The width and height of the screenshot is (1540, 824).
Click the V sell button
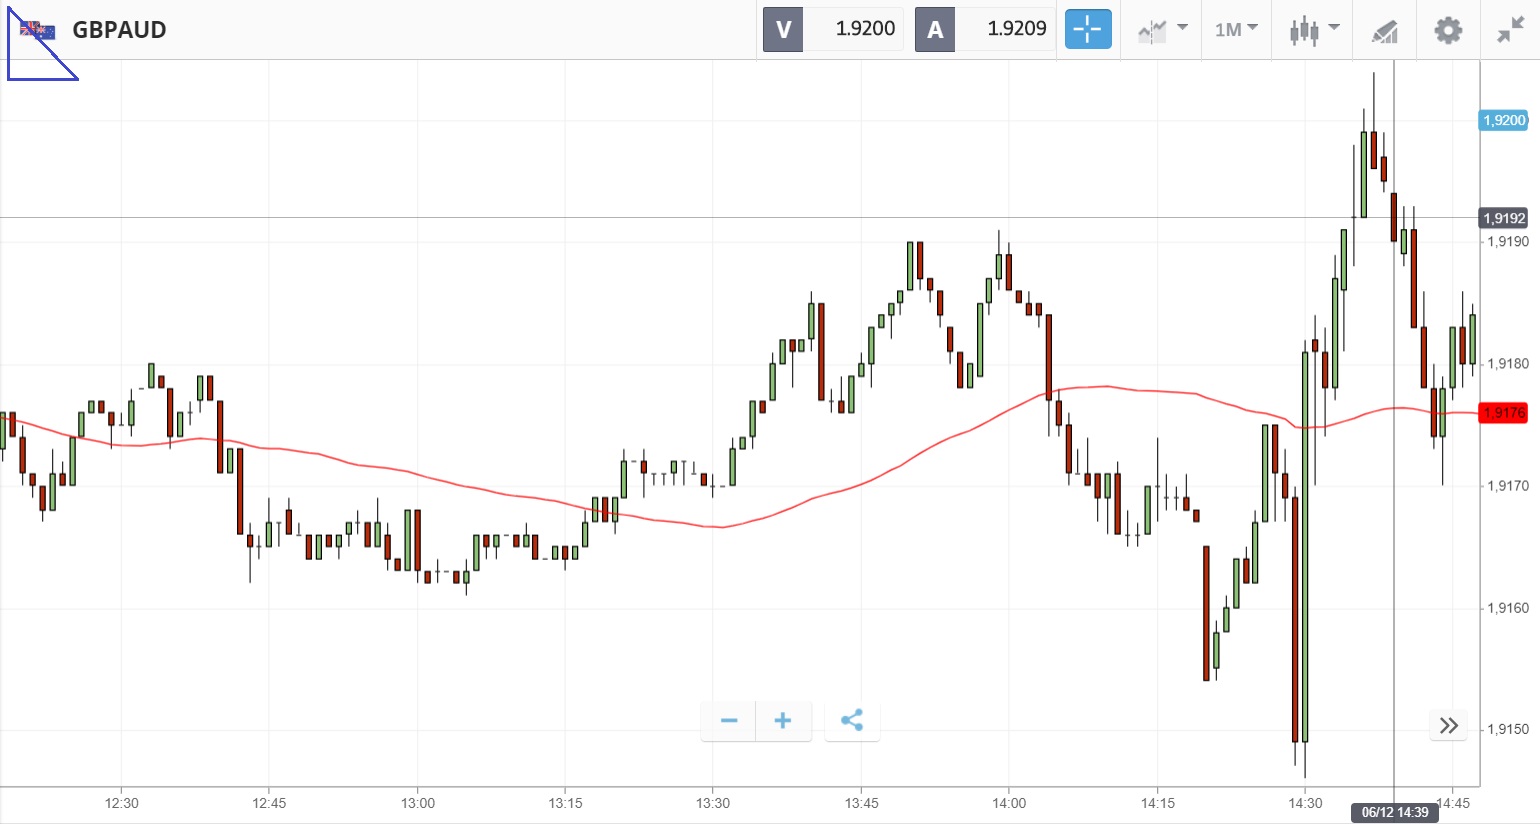[783, 30]
